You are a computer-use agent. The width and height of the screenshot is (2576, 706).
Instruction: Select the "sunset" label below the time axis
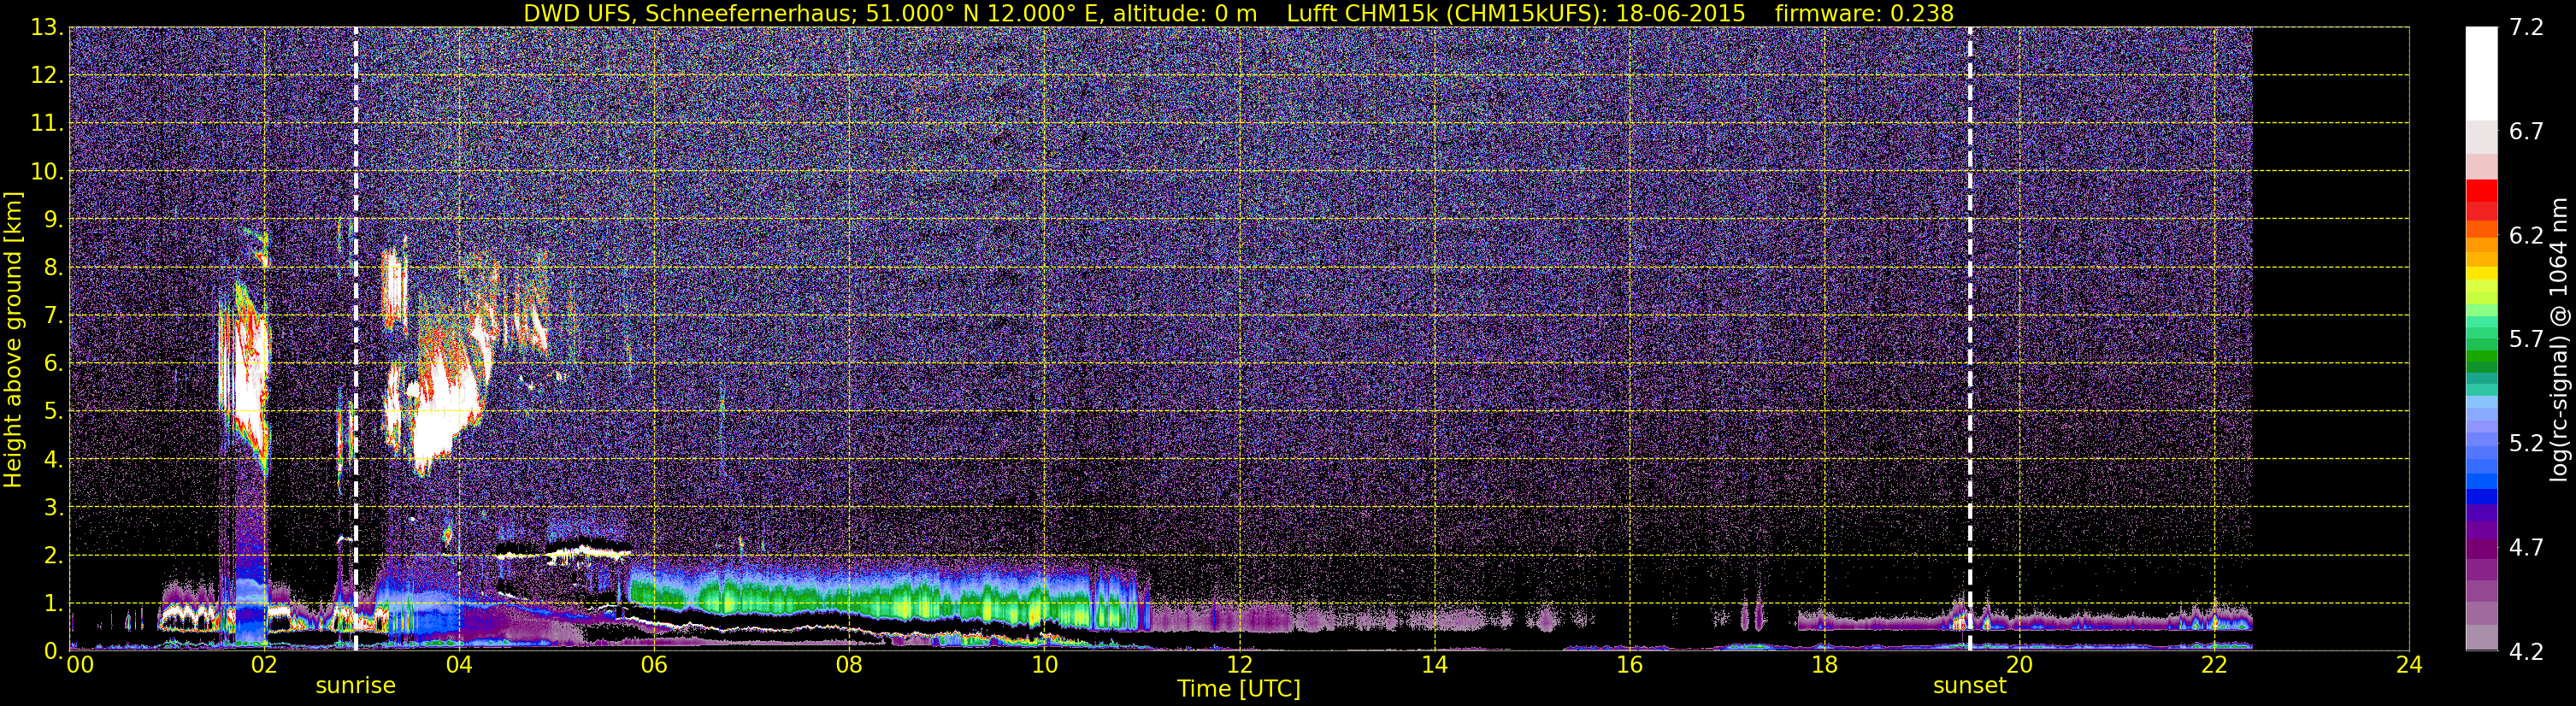click(1970, 686)
